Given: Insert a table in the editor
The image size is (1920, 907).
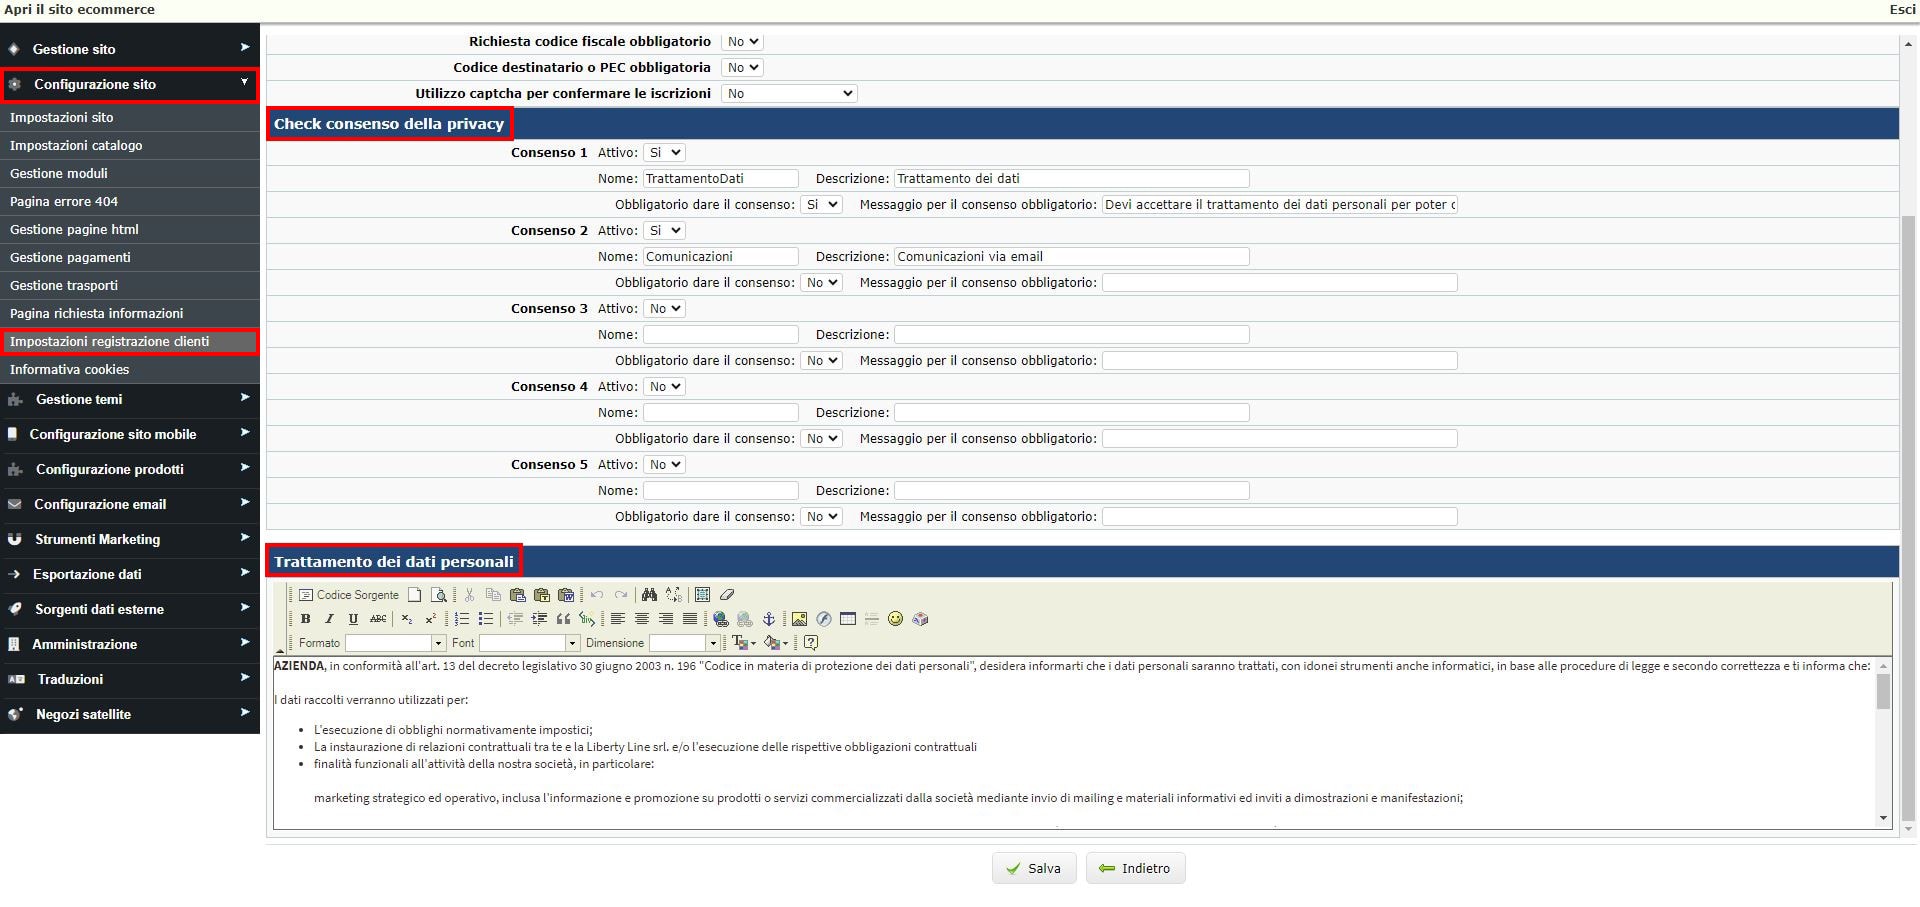Looking at the screenshot, I should pos(848,619).
